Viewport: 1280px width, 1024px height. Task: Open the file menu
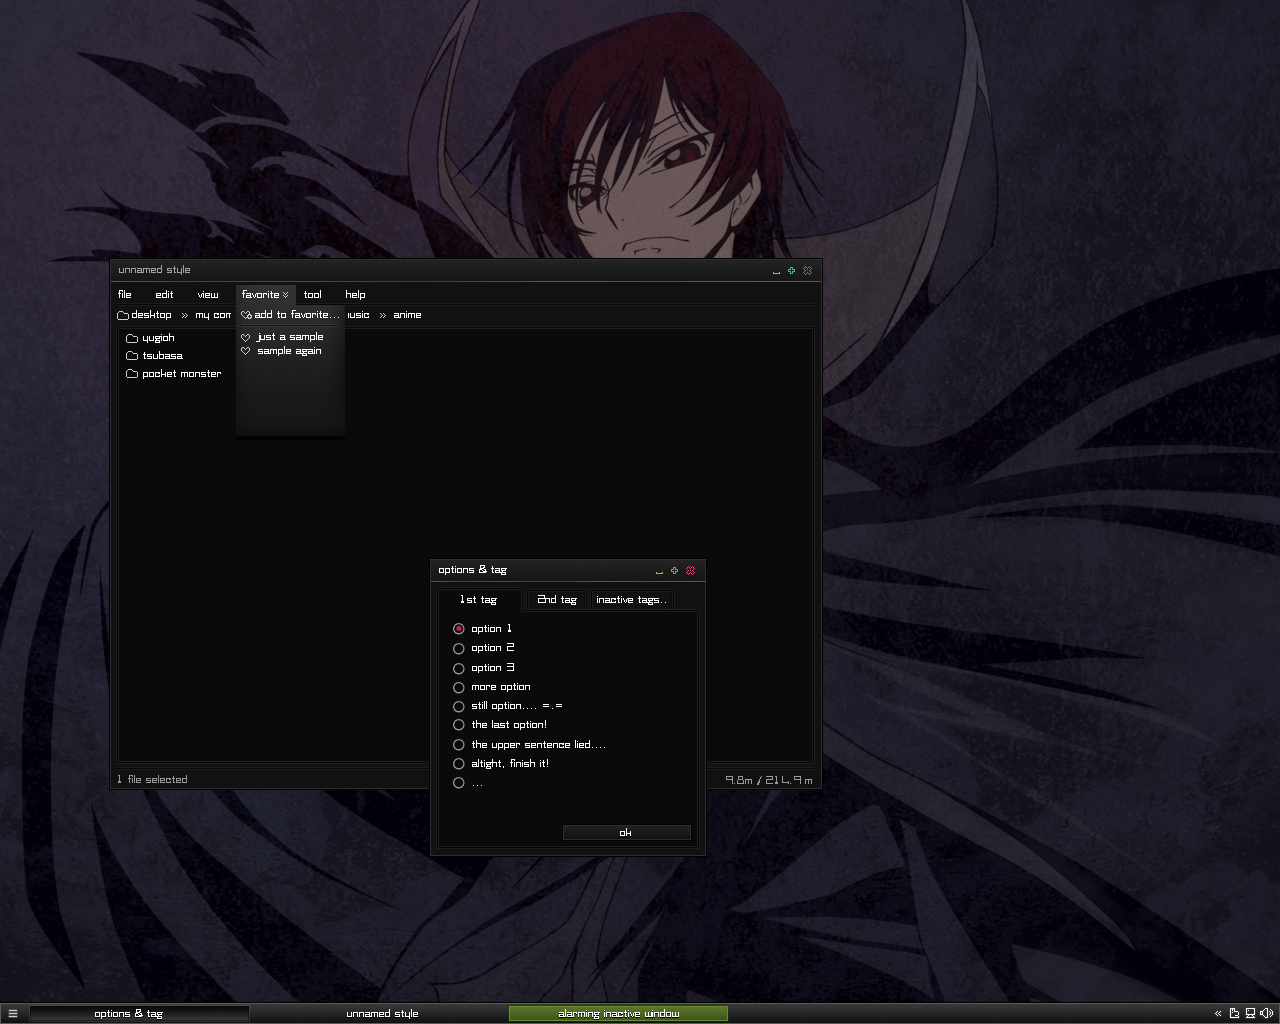(125, 295)
